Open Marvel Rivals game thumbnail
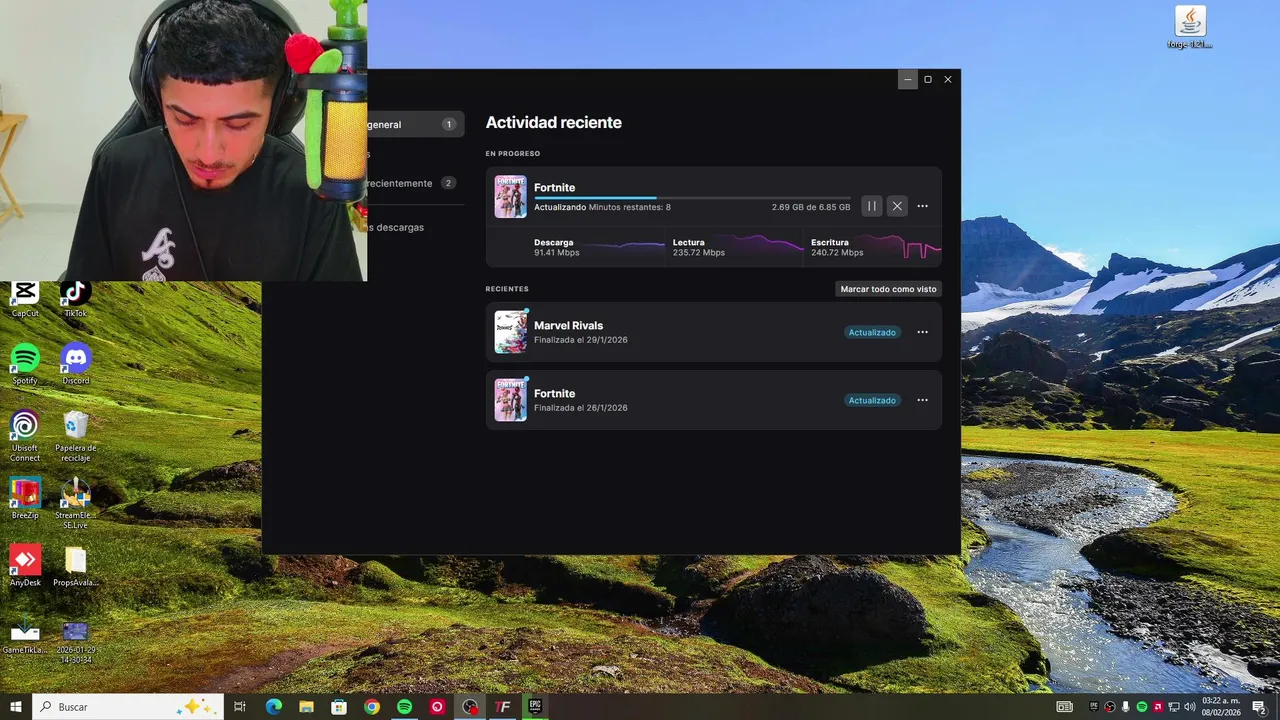1280x720 pixels. (x=510, y=332)
